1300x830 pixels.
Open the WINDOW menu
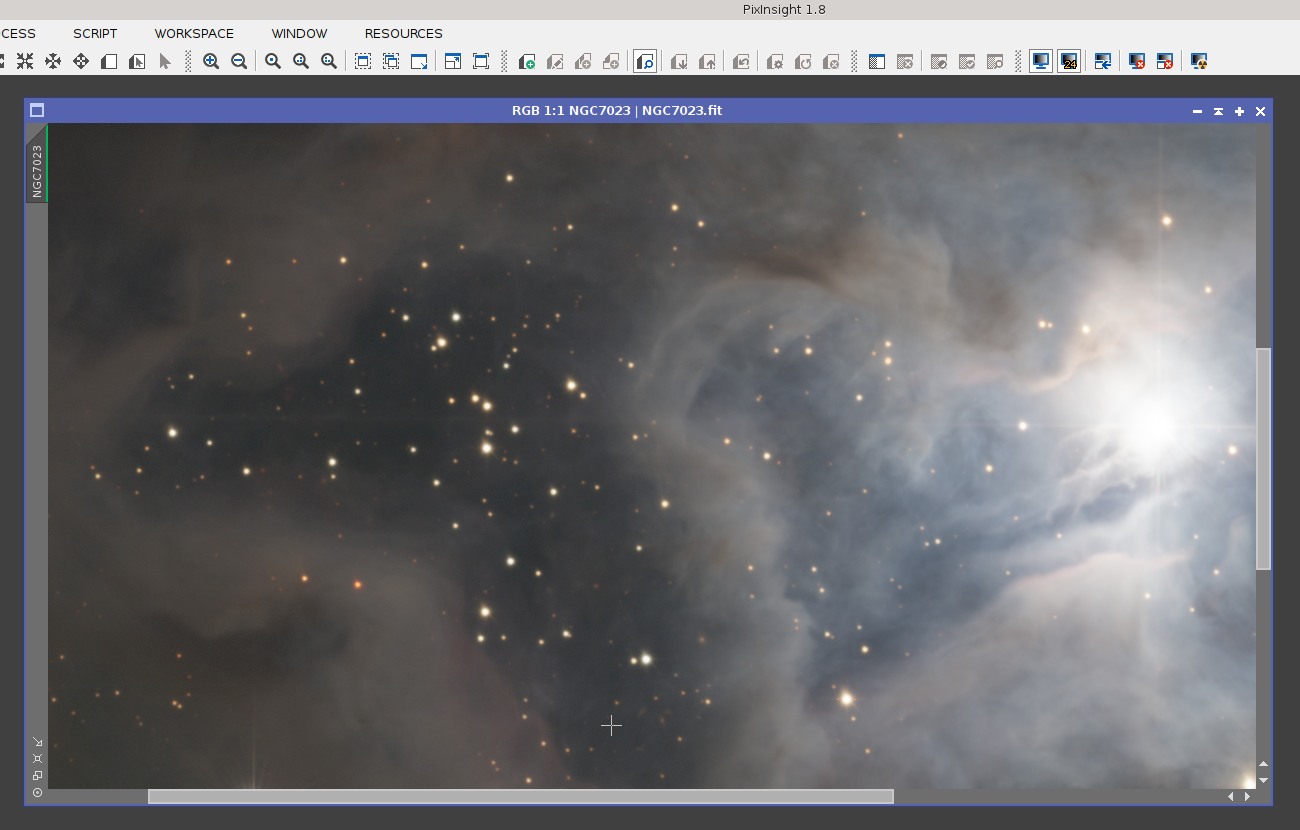[299, 33]
